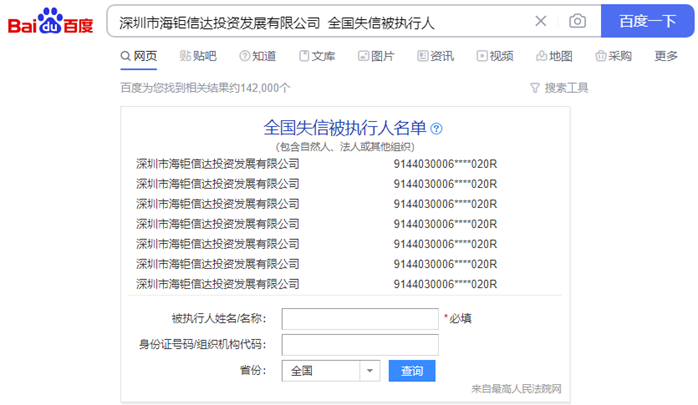The image size is (698, 405).
Task: Select the 网页 tab
Action: pos(139,56)
